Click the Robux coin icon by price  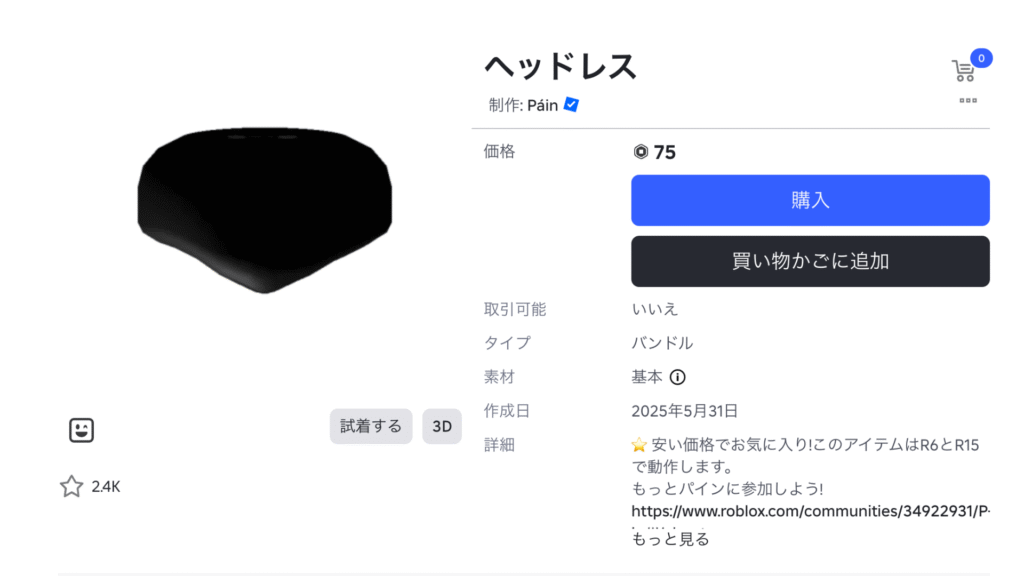click(641, 152)
